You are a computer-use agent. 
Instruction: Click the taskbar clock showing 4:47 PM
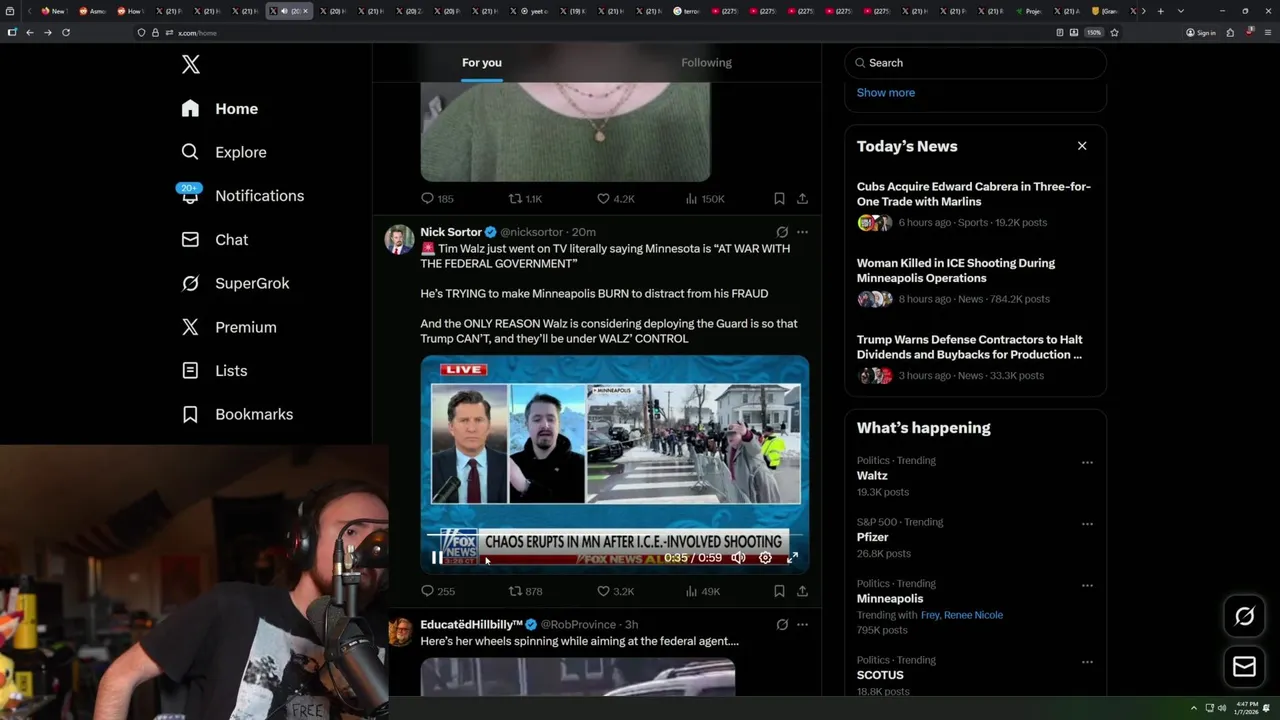[x=1247, y=708]
